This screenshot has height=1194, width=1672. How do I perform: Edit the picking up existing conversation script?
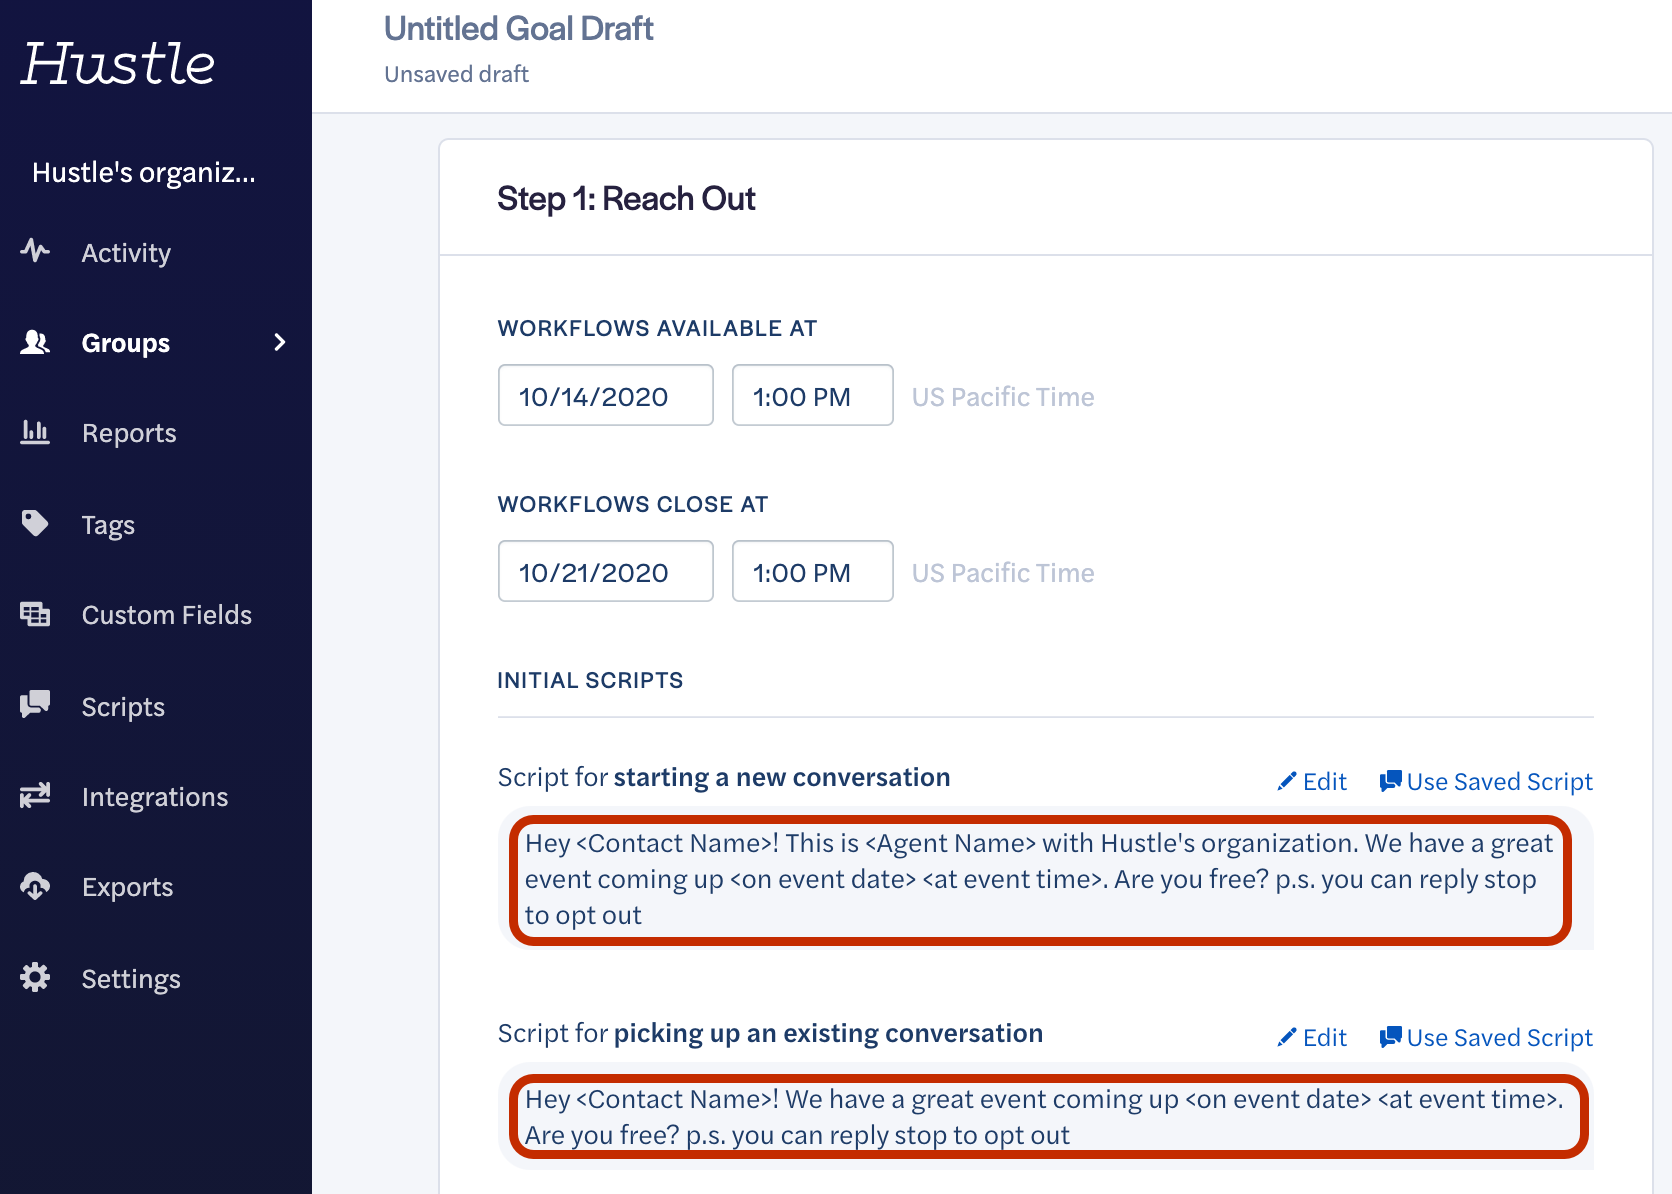tap(1313, 1037)
